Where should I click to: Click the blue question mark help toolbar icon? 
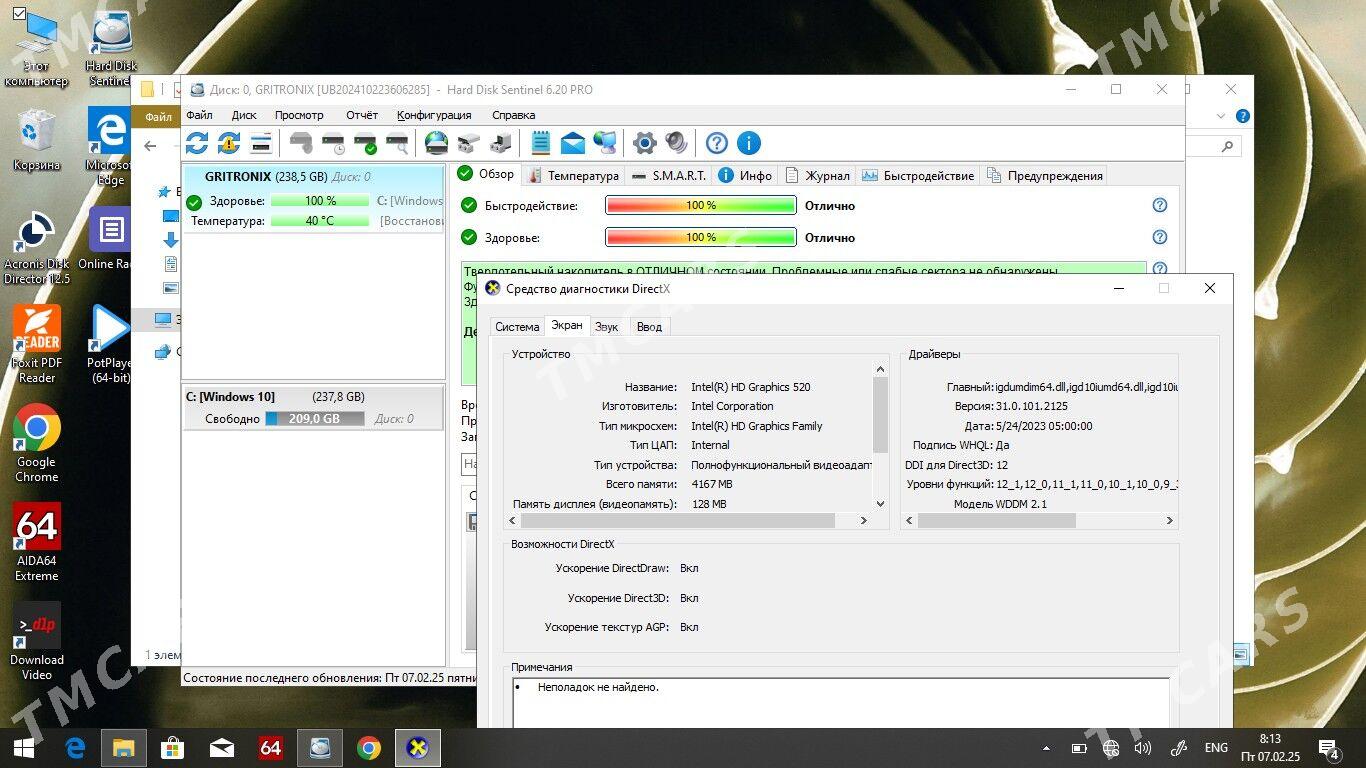(717, 143)
